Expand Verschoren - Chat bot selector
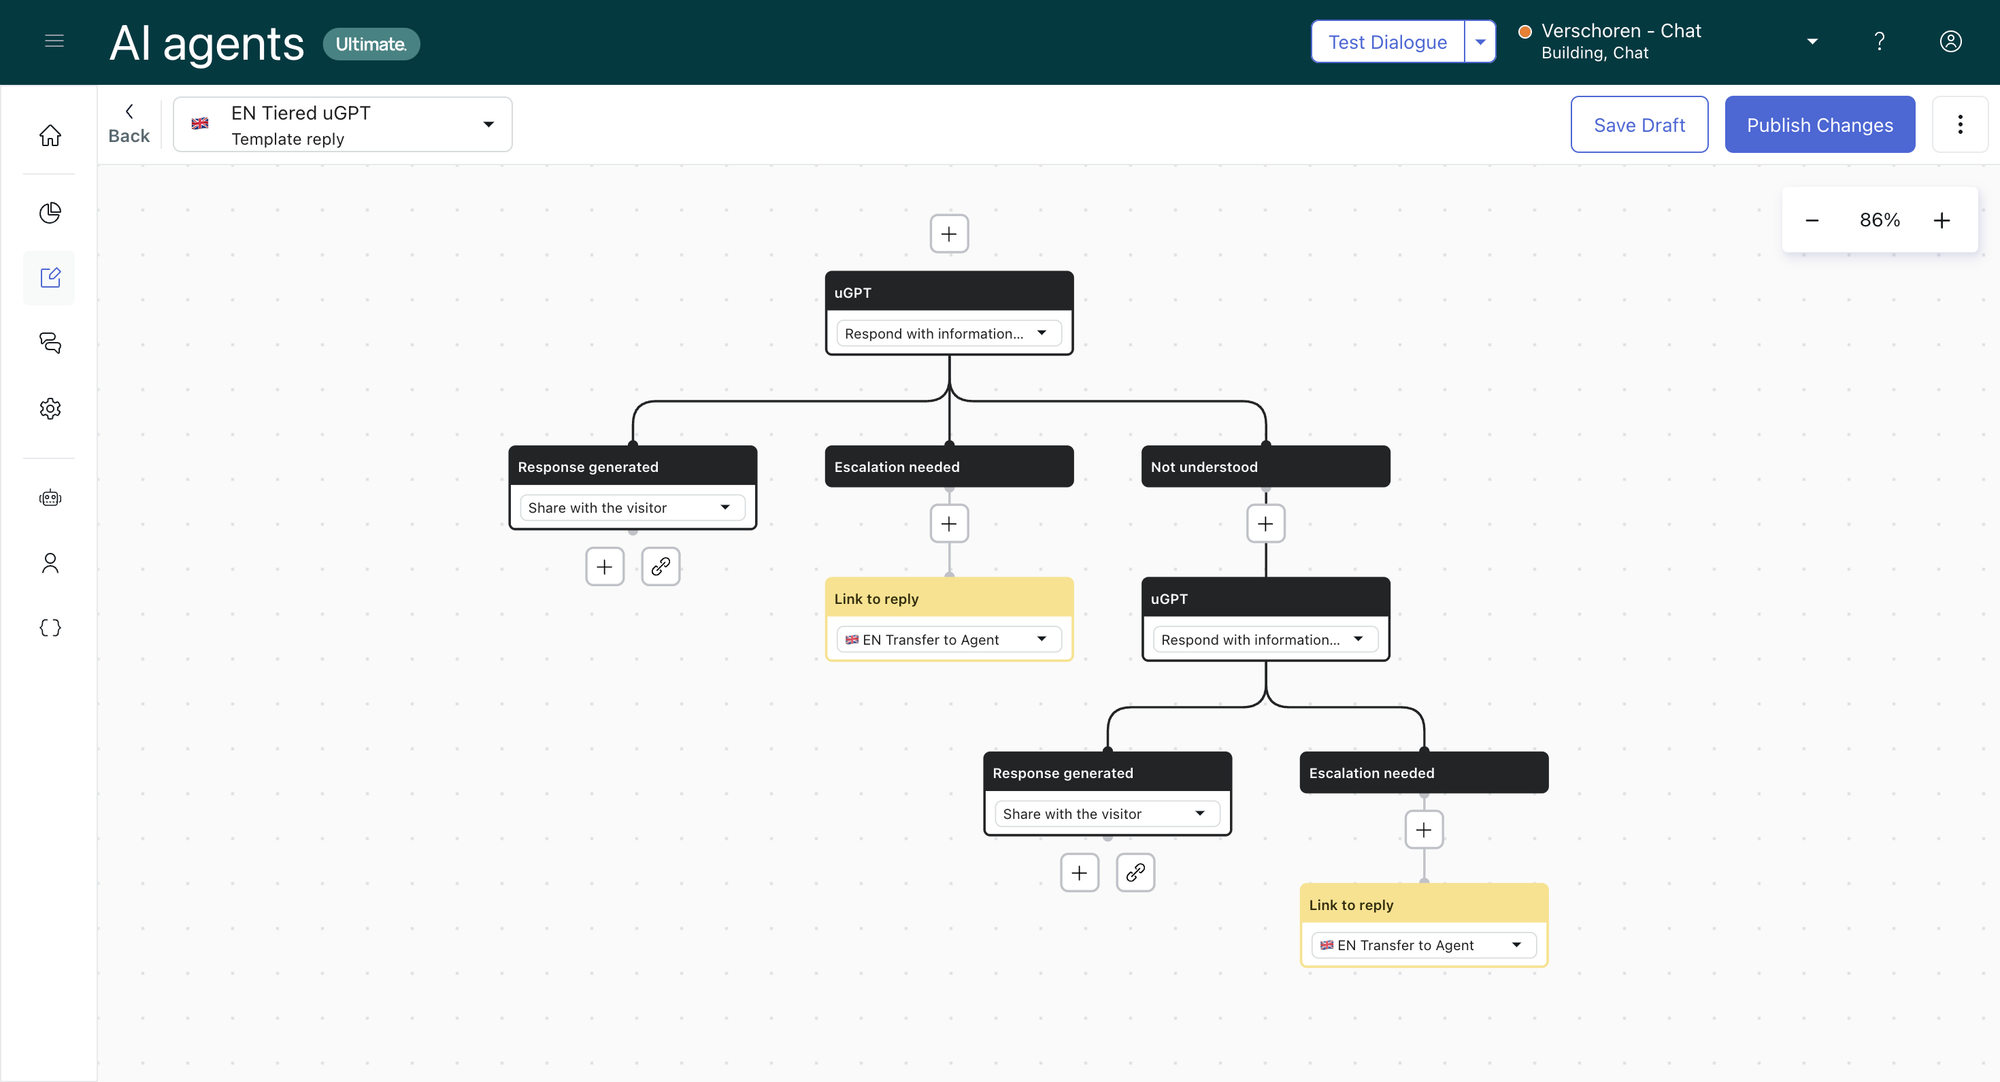Image resolution: width=2000 pixels, height=1082 pixels. (1811, 42)
